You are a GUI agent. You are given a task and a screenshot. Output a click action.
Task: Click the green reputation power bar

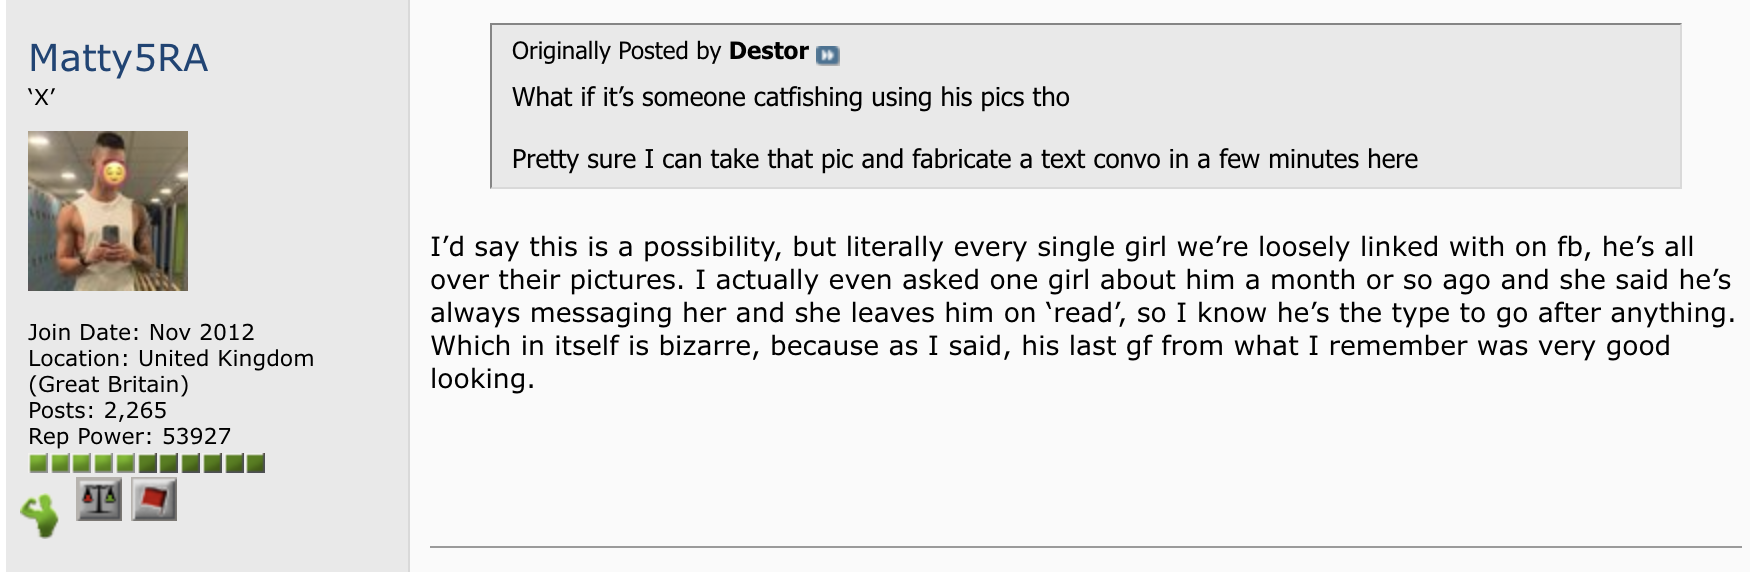point(147,463)
